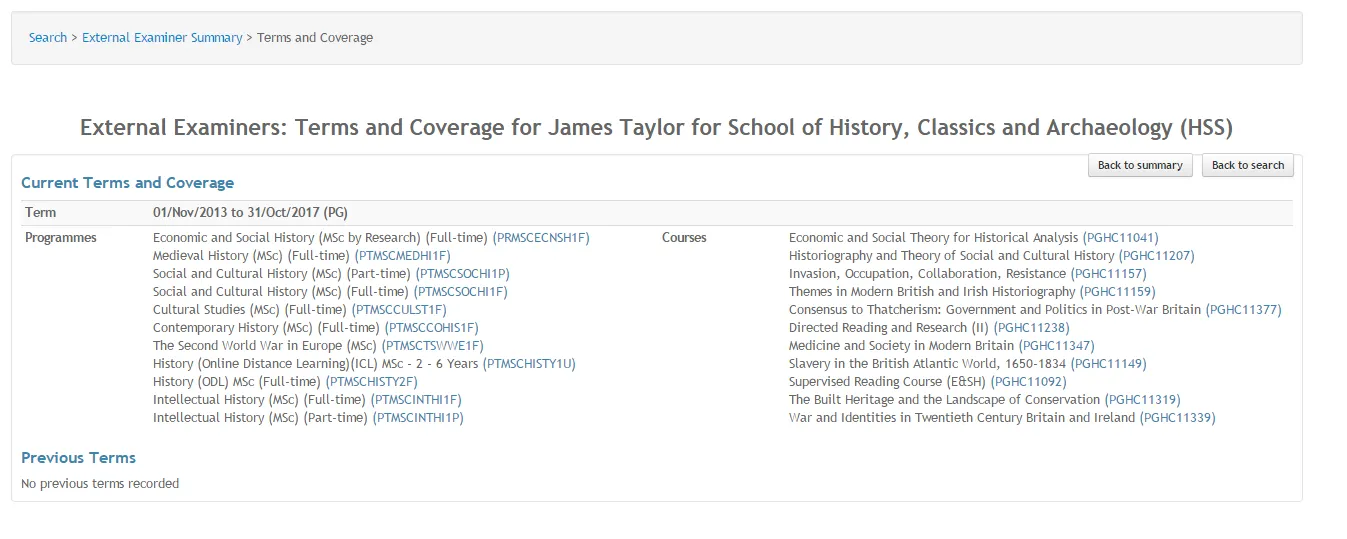This screenshot has height=539, width=1347.
Task: Select the term dates 01/Nov/2013 to 31/Oct/2017 (PG)
Action: coord(250,213)
